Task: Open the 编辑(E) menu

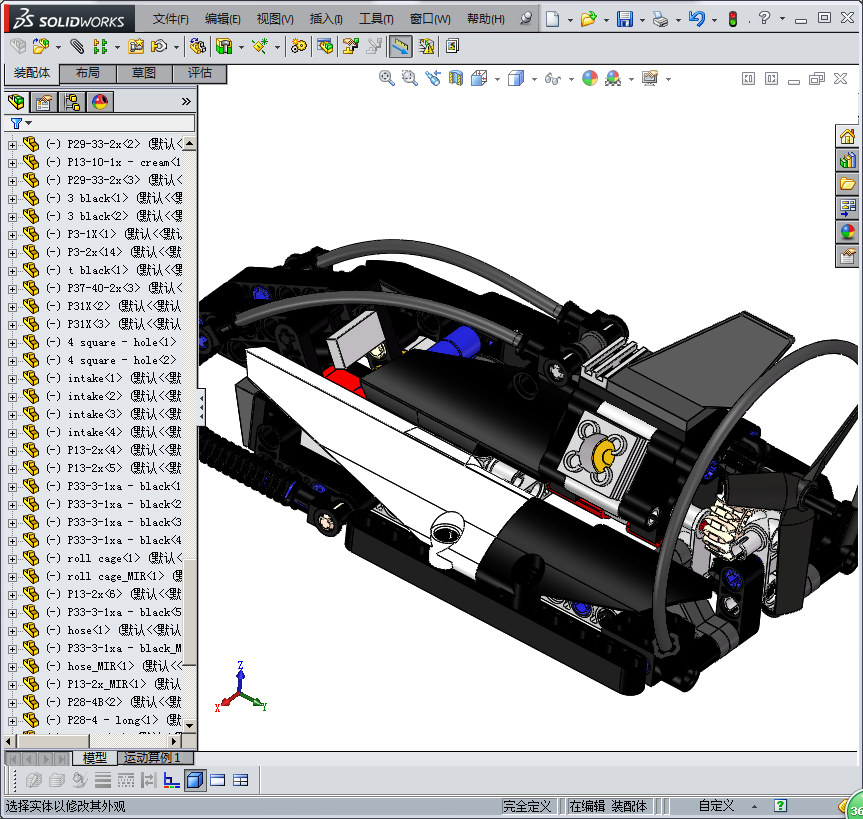Action: [222, 19]
